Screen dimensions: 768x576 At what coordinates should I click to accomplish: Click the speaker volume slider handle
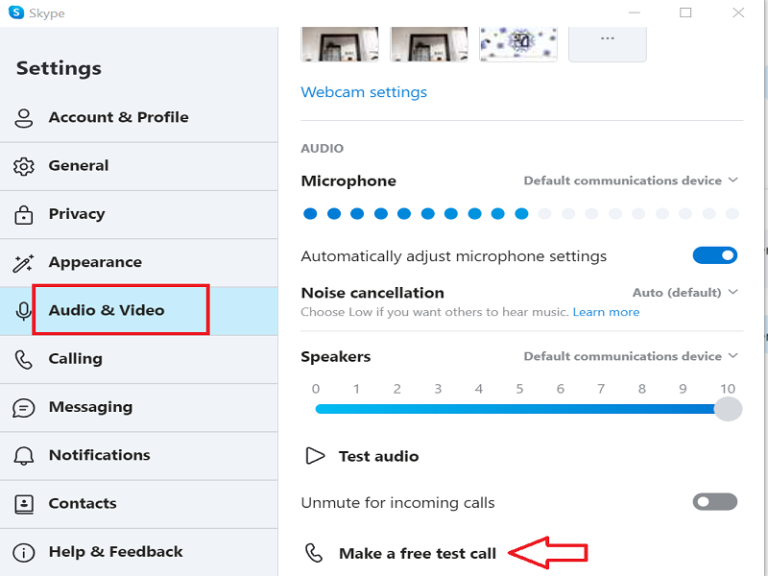pos(728,409)
